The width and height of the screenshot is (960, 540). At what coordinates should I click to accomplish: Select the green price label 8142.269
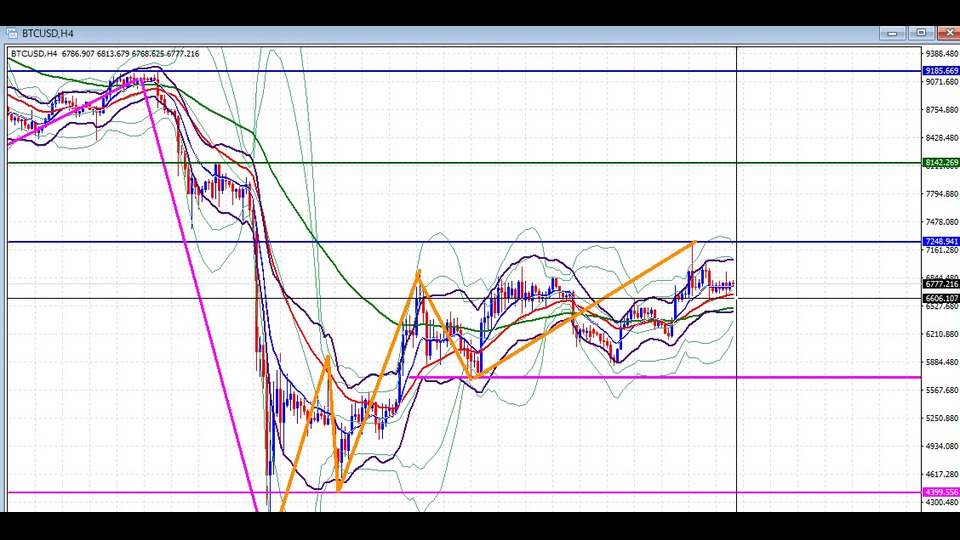tap(941, 163)
